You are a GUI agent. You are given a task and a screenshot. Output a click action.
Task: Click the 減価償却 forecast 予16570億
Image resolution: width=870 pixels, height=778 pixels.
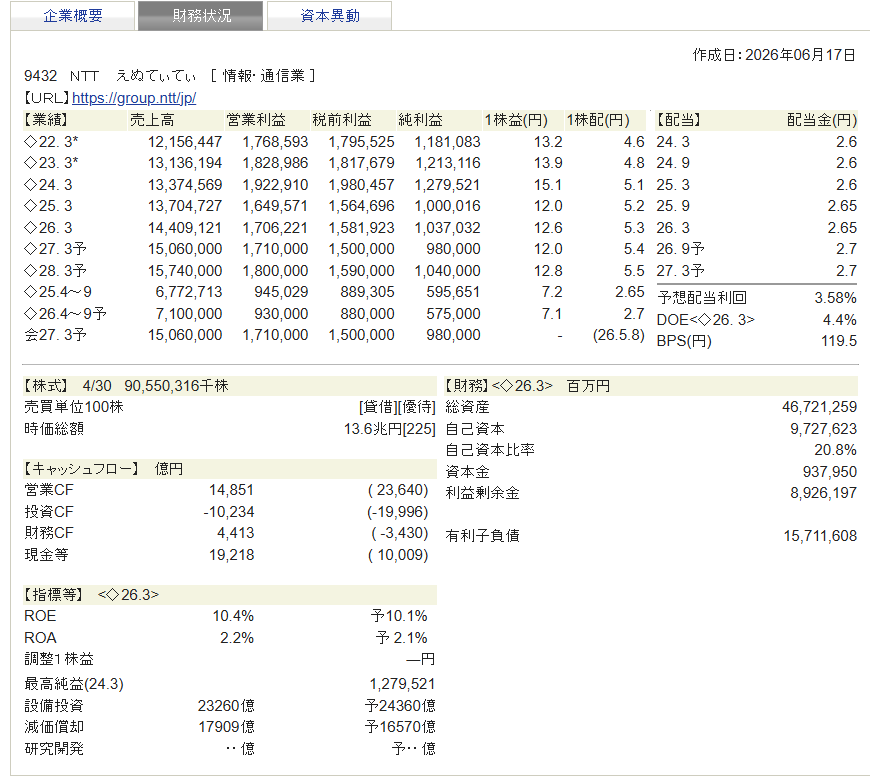point(400,727)
